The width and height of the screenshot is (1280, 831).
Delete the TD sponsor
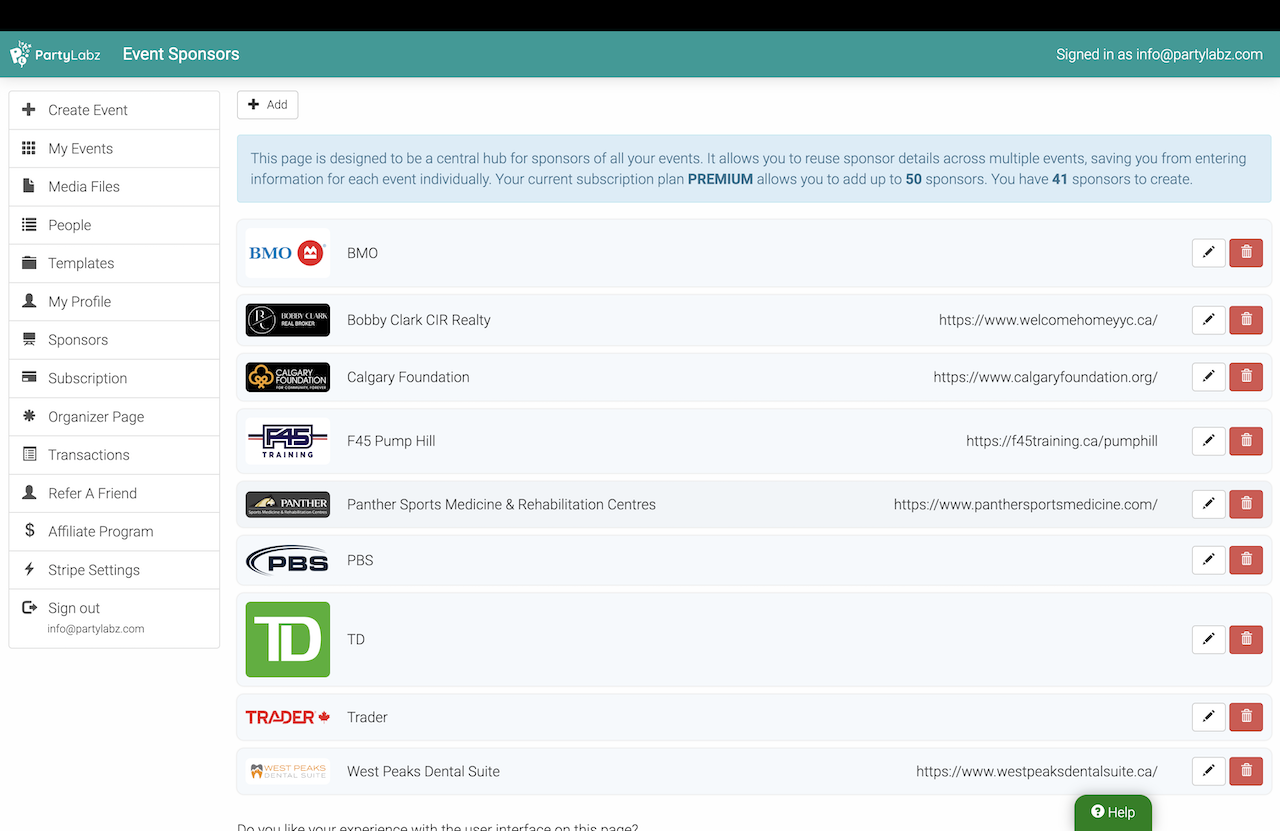[1246, 639]
